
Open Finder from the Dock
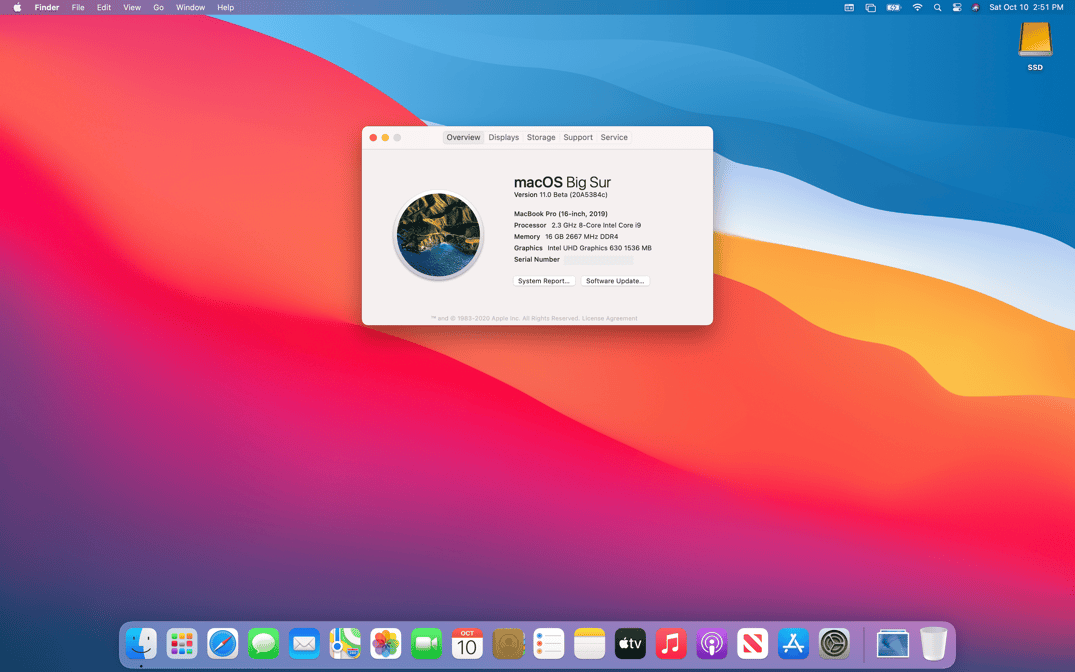(x=141, y=644)
